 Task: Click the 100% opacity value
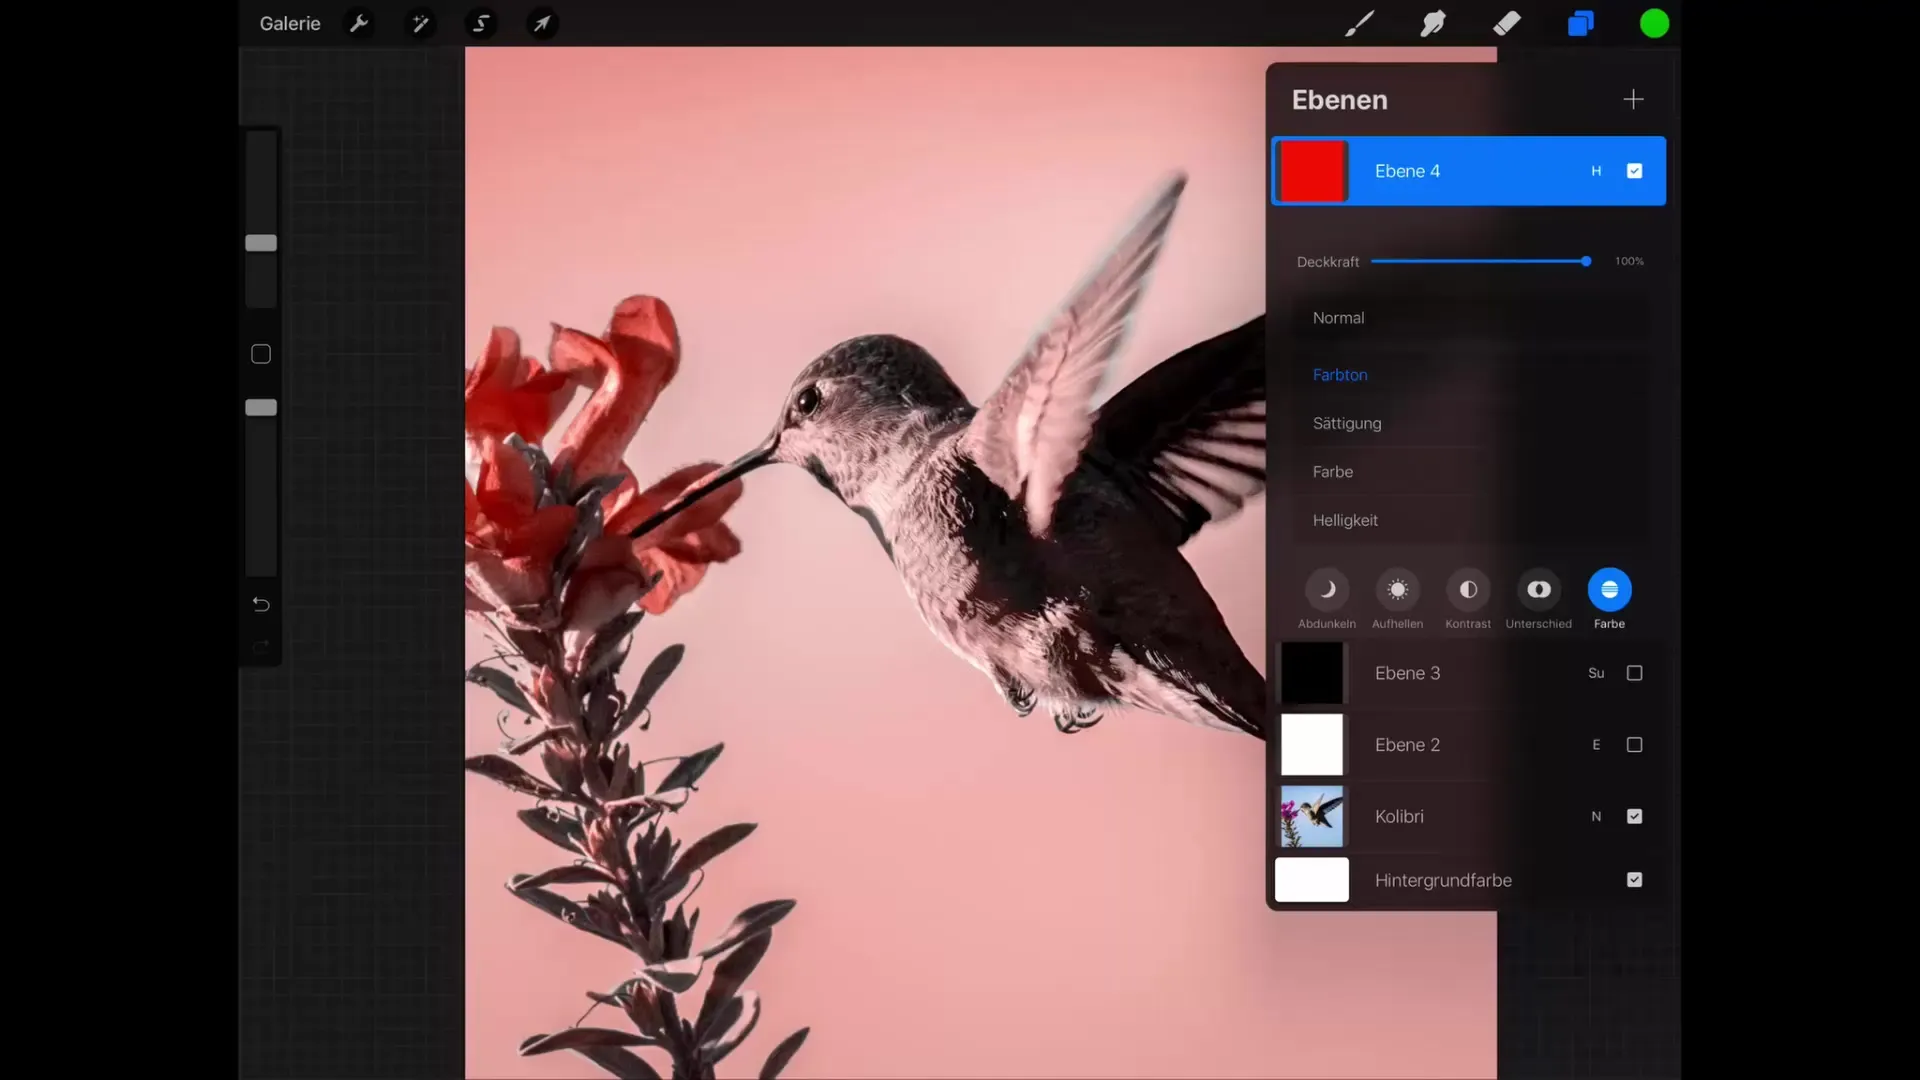(x=1629, y=261)
